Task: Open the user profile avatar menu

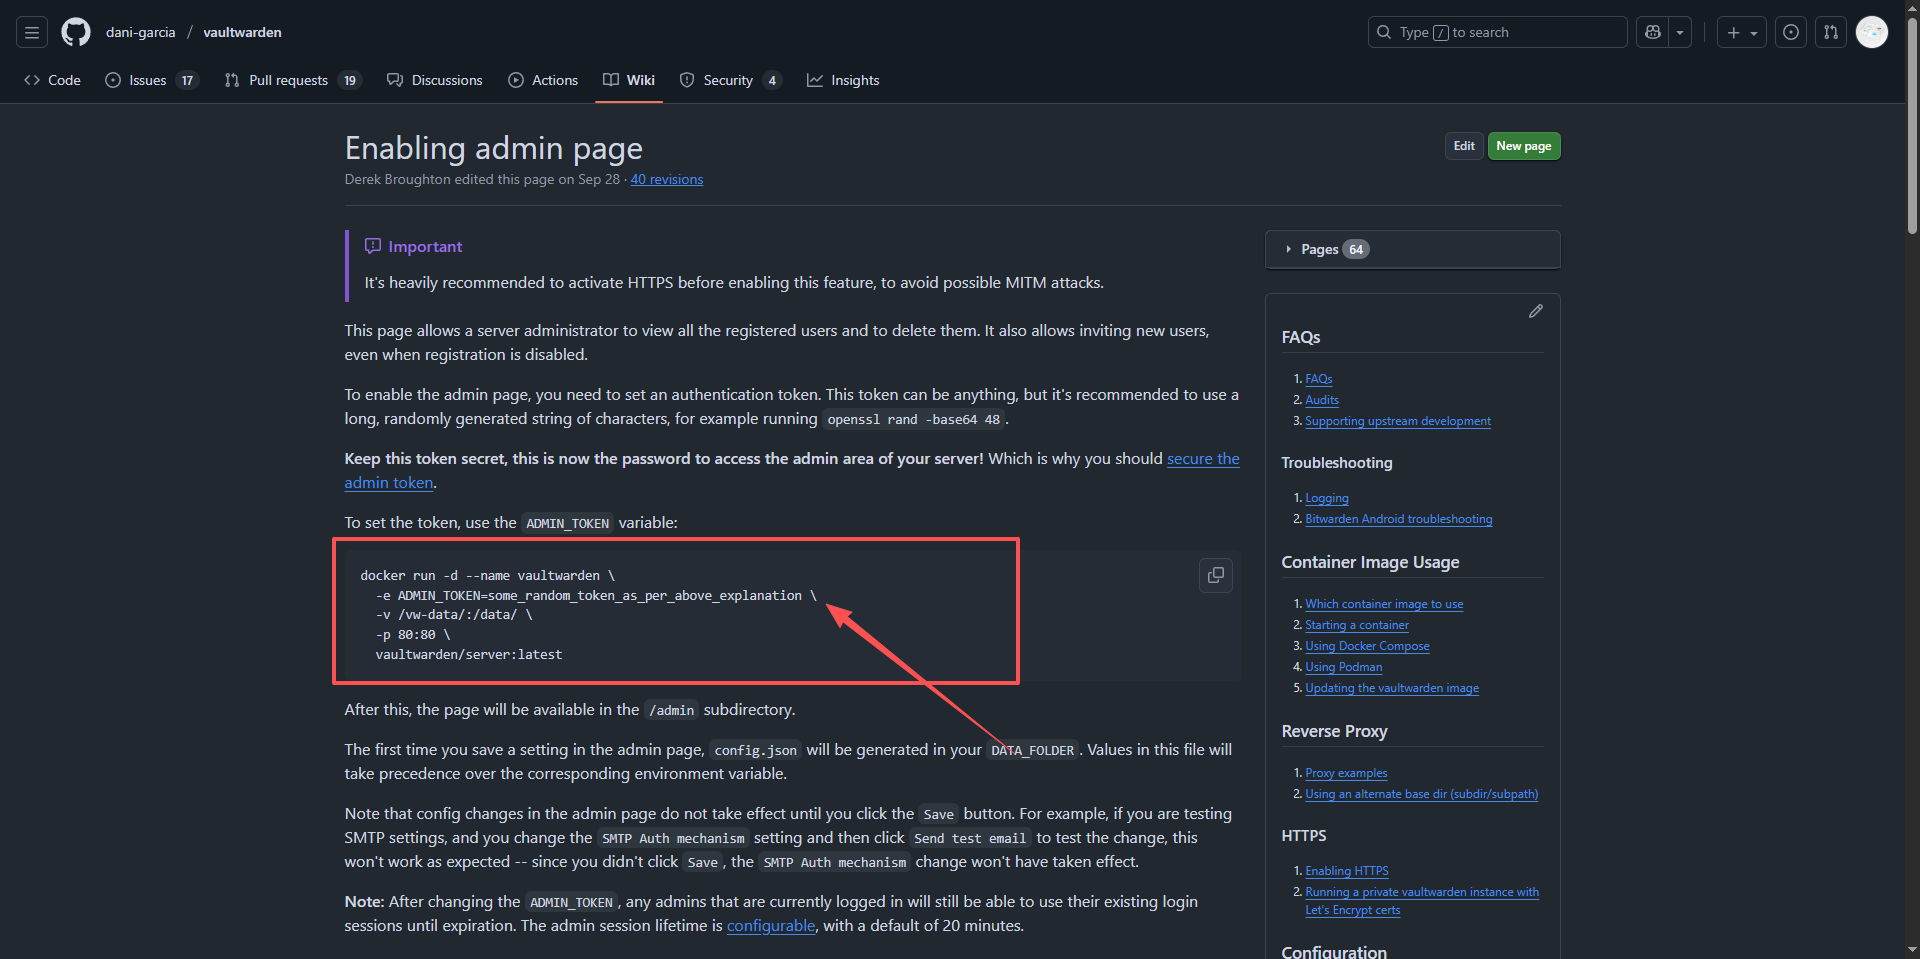Action: pos(1871,32)
